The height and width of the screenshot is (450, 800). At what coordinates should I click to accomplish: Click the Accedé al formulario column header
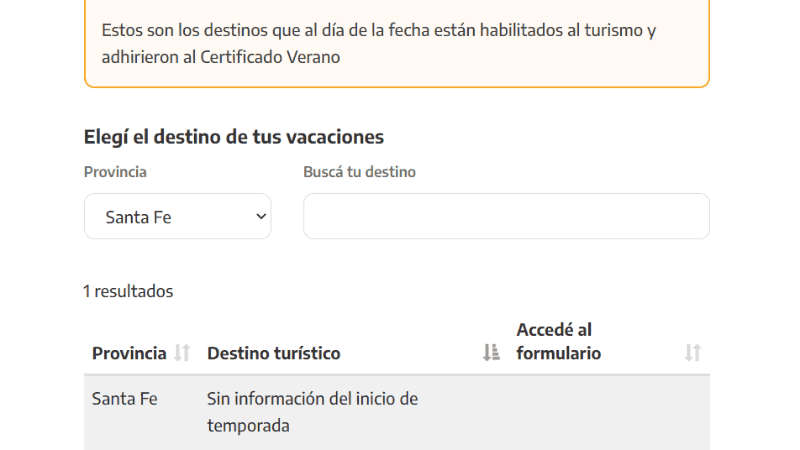point(559,341)
